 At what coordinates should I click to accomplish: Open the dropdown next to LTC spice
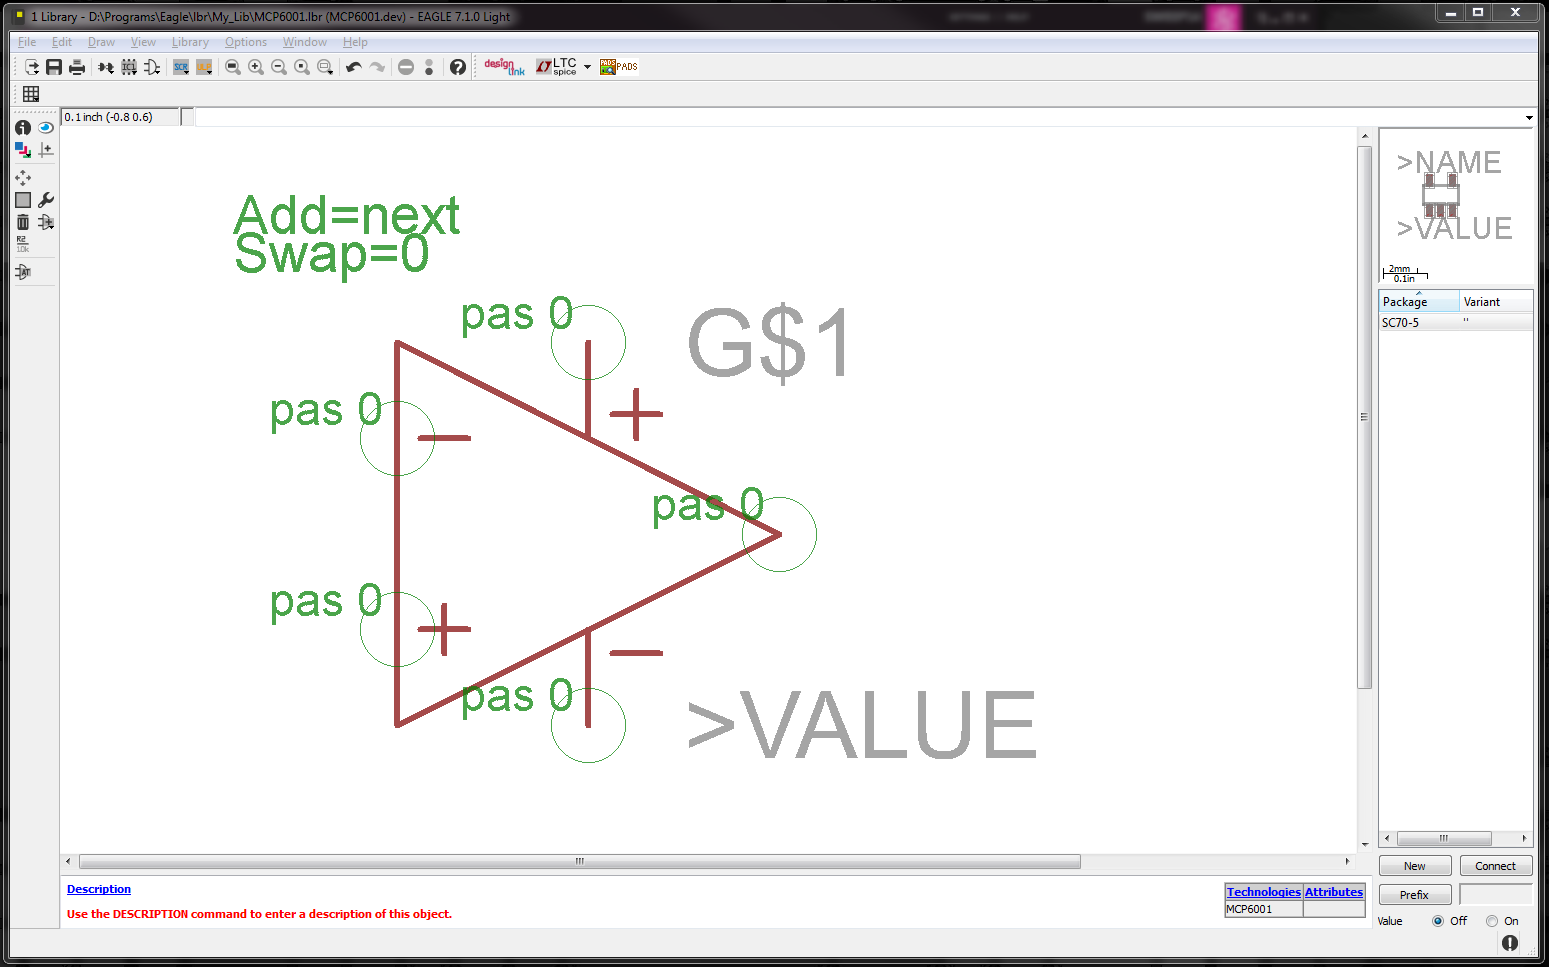click(x=587, y=67)
